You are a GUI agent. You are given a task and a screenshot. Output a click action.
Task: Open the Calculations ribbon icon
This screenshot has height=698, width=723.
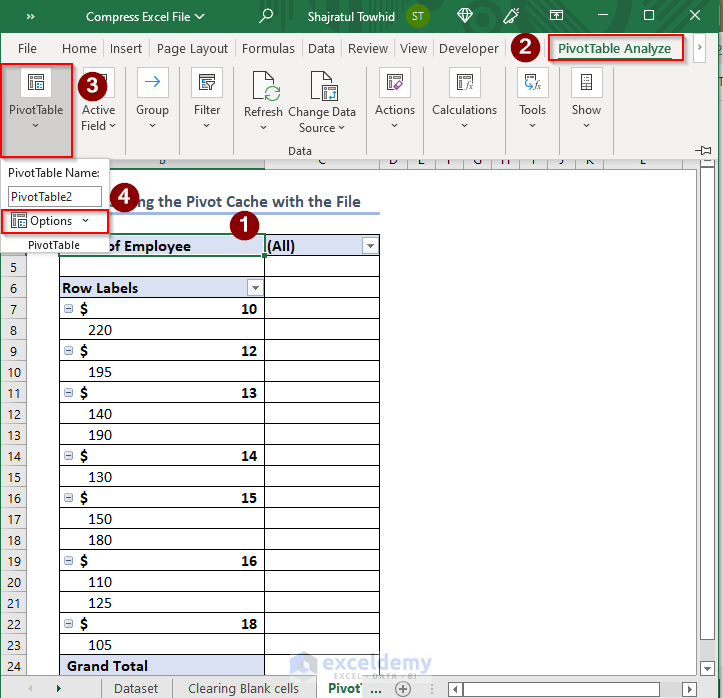tap(465, 83)
